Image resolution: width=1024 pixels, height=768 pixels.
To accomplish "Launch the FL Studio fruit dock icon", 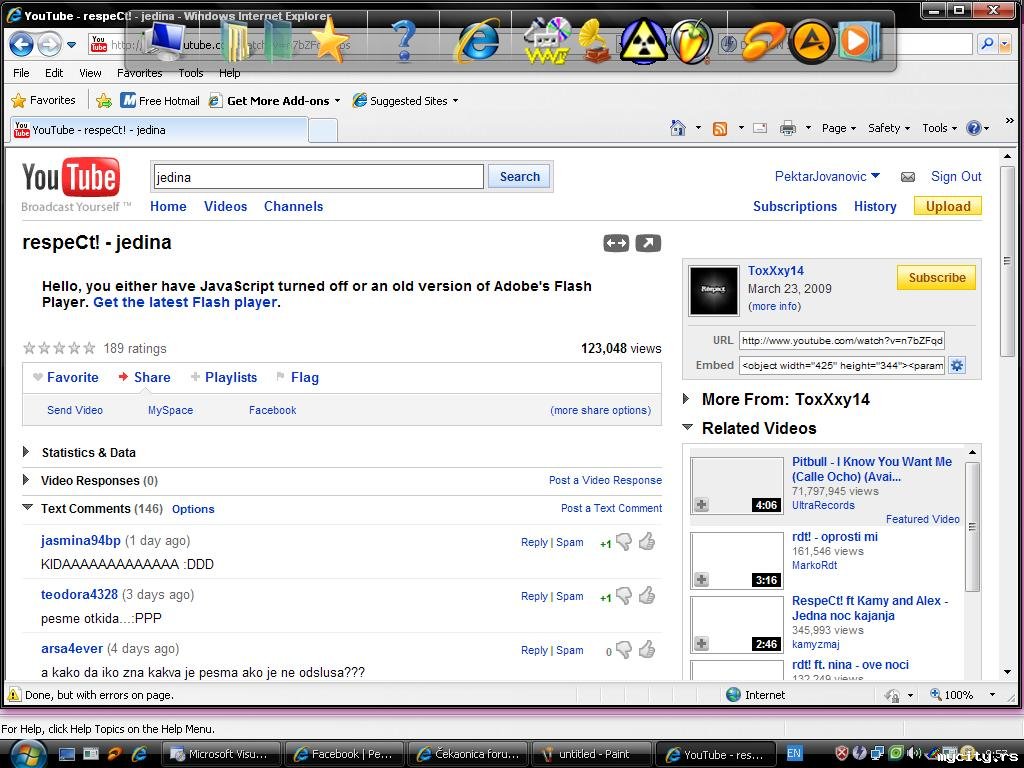I will [692, 41].
